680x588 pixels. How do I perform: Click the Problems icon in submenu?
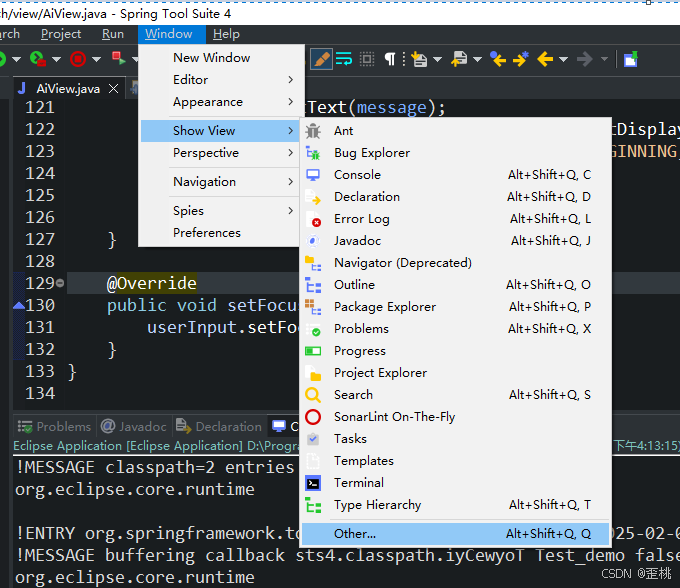313,329
